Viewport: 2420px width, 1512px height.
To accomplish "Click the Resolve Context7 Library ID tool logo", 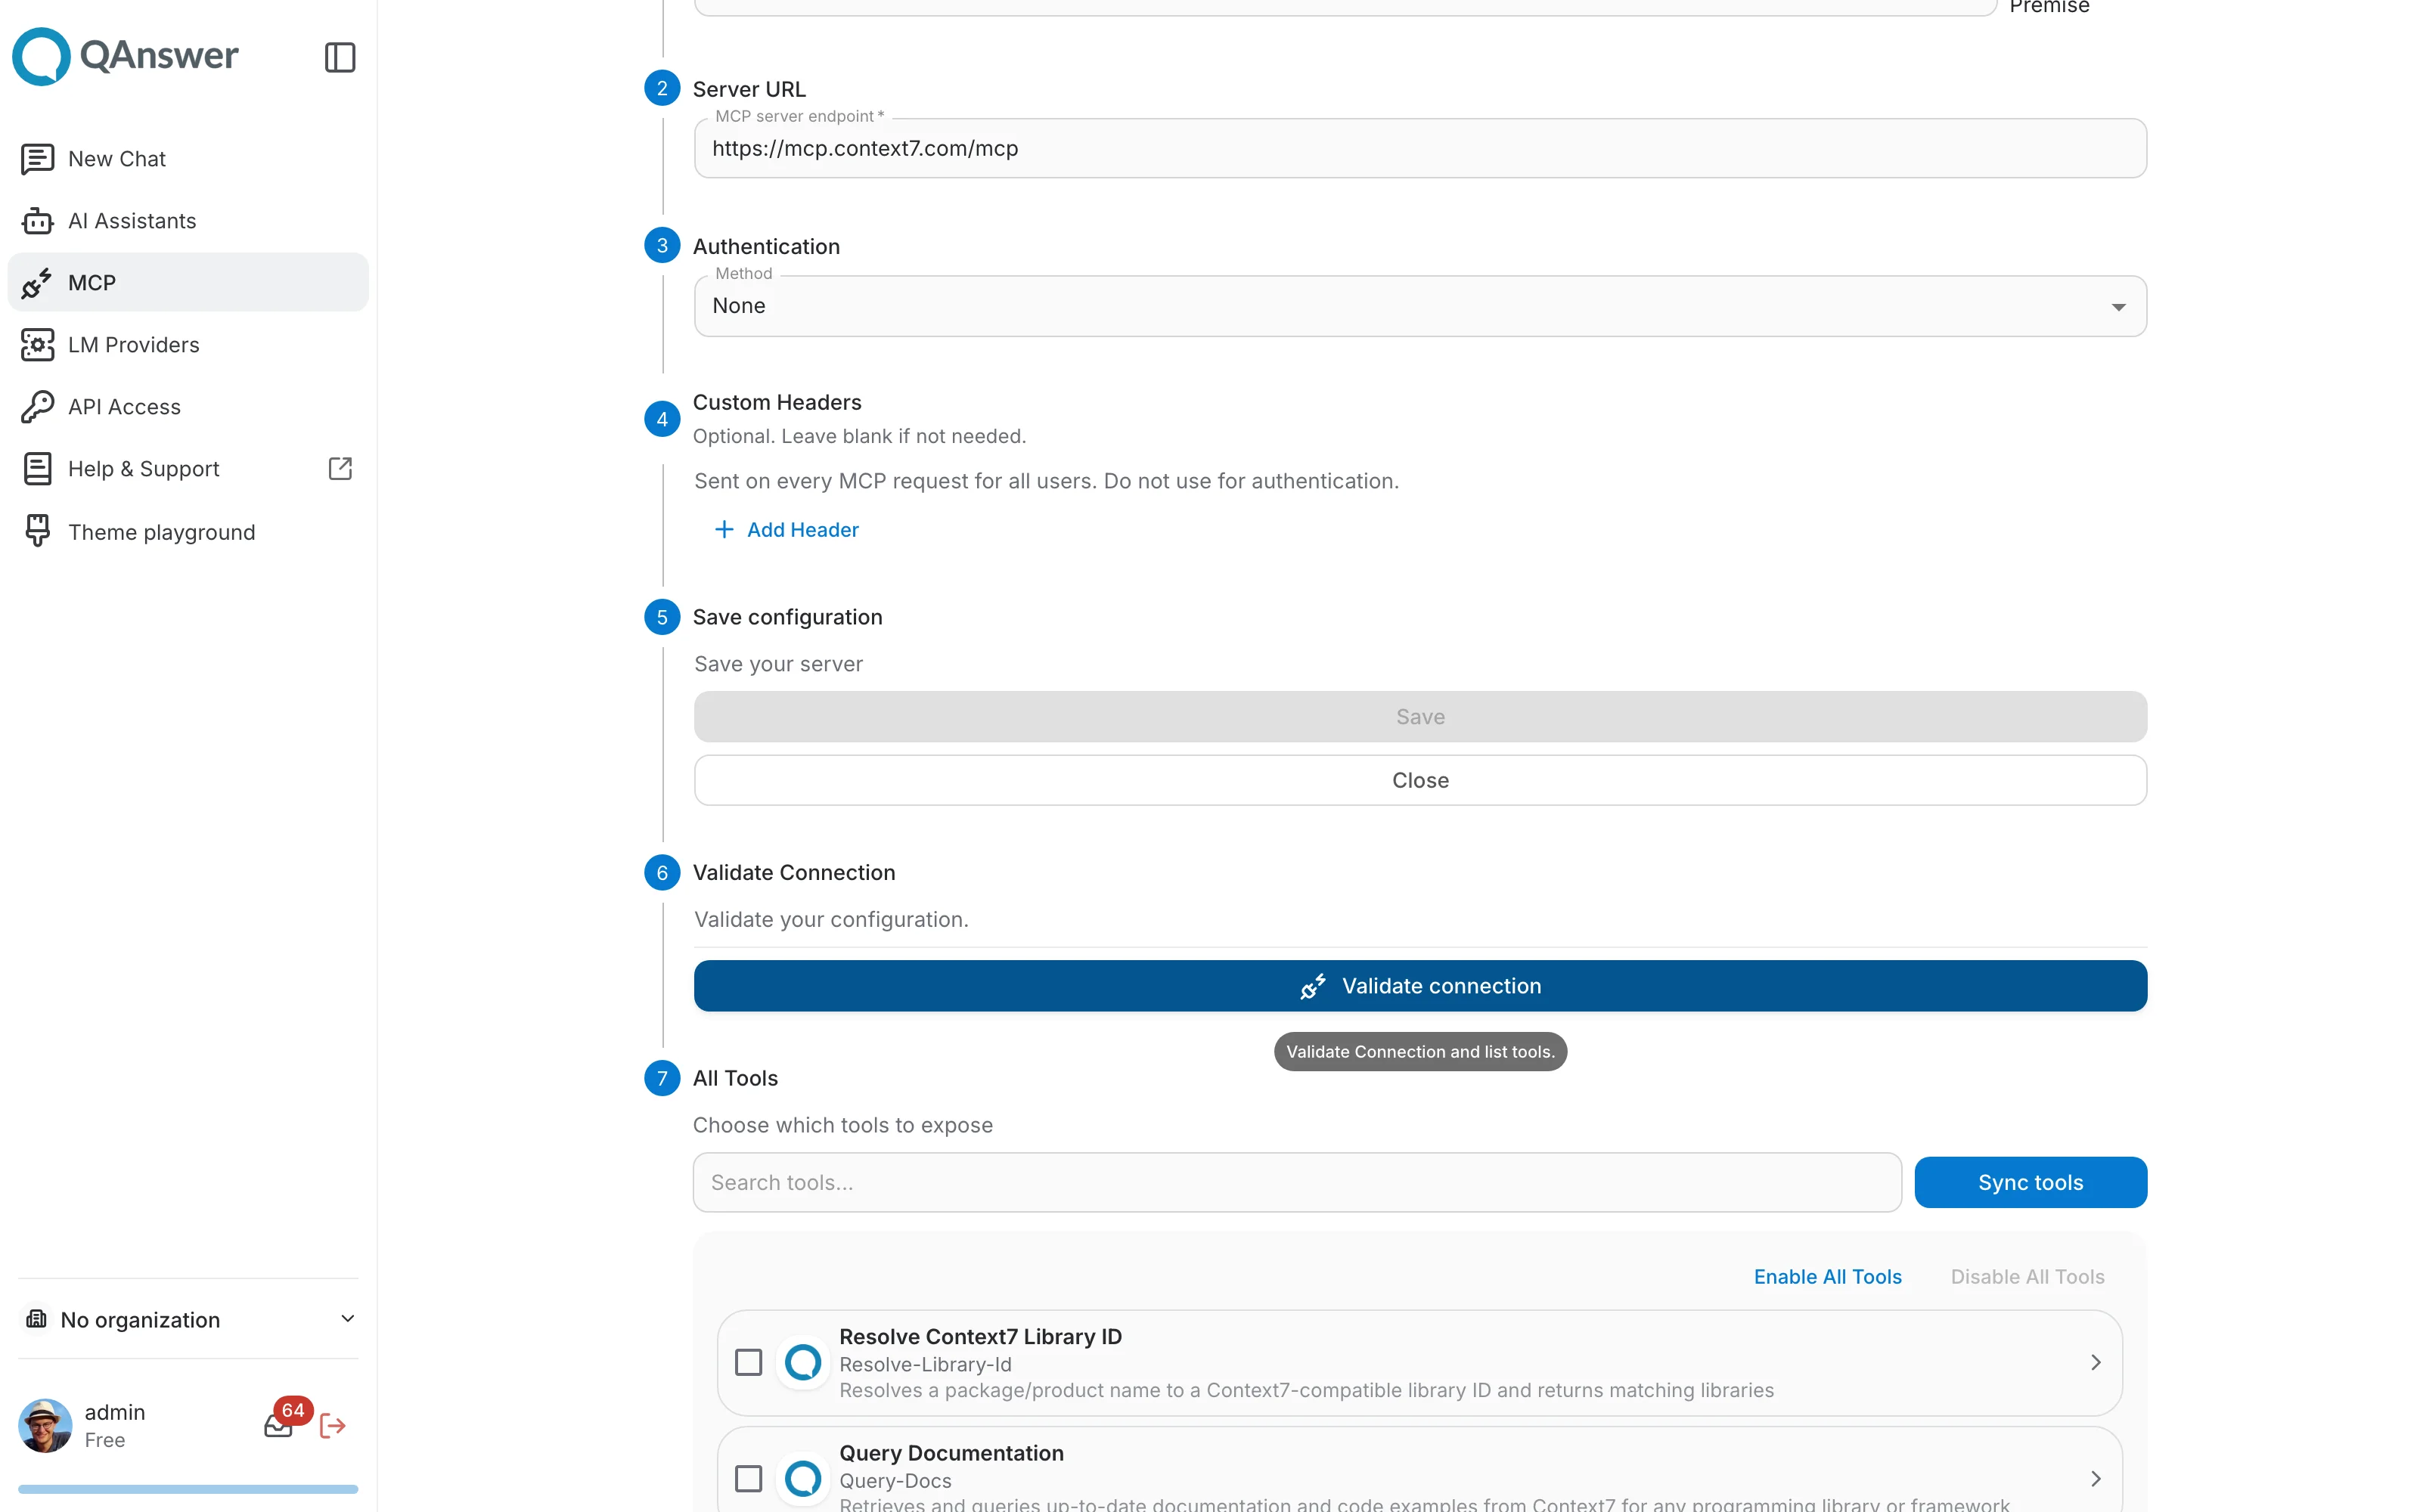I will pyautogui.click(x=803, y=1362).
